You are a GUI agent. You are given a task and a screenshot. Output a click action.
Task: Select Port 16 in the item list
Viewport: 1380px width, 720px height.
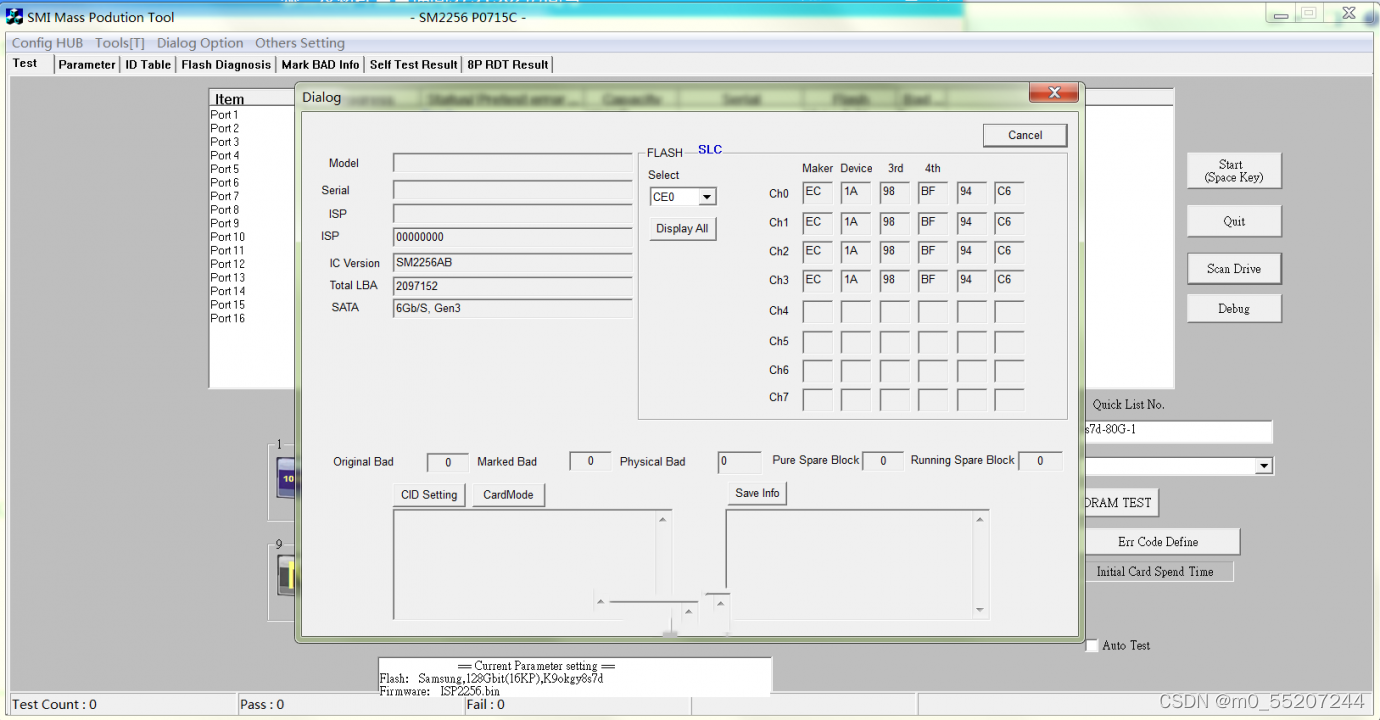228,318
